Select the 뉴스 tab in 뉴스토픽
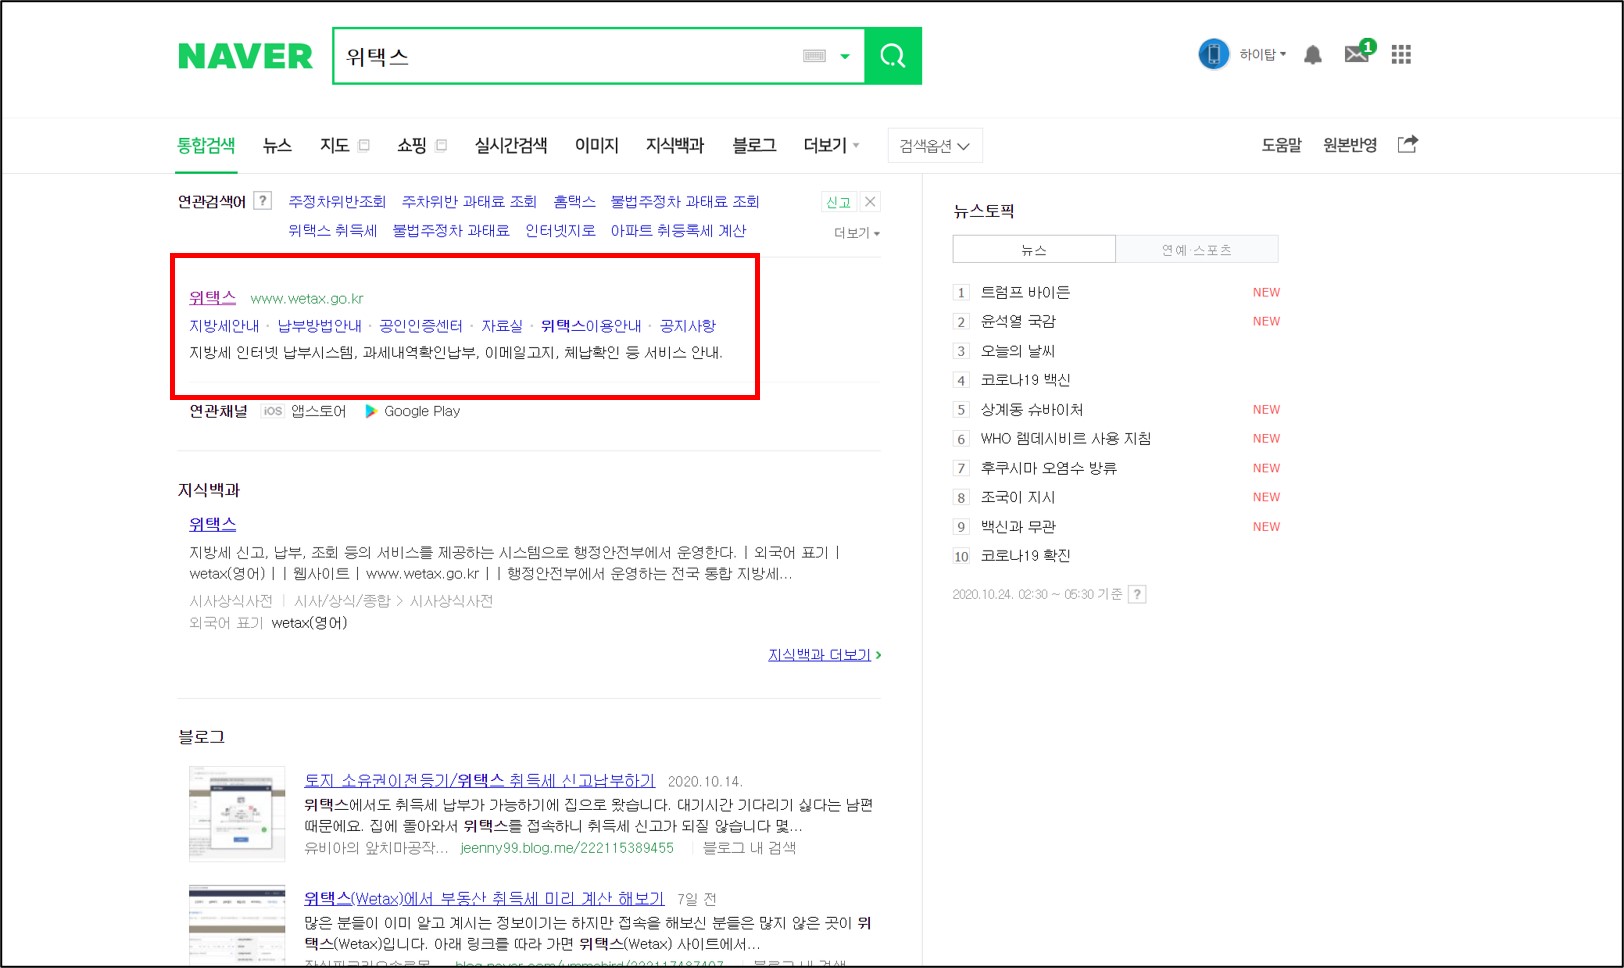 pos(1034,249)
